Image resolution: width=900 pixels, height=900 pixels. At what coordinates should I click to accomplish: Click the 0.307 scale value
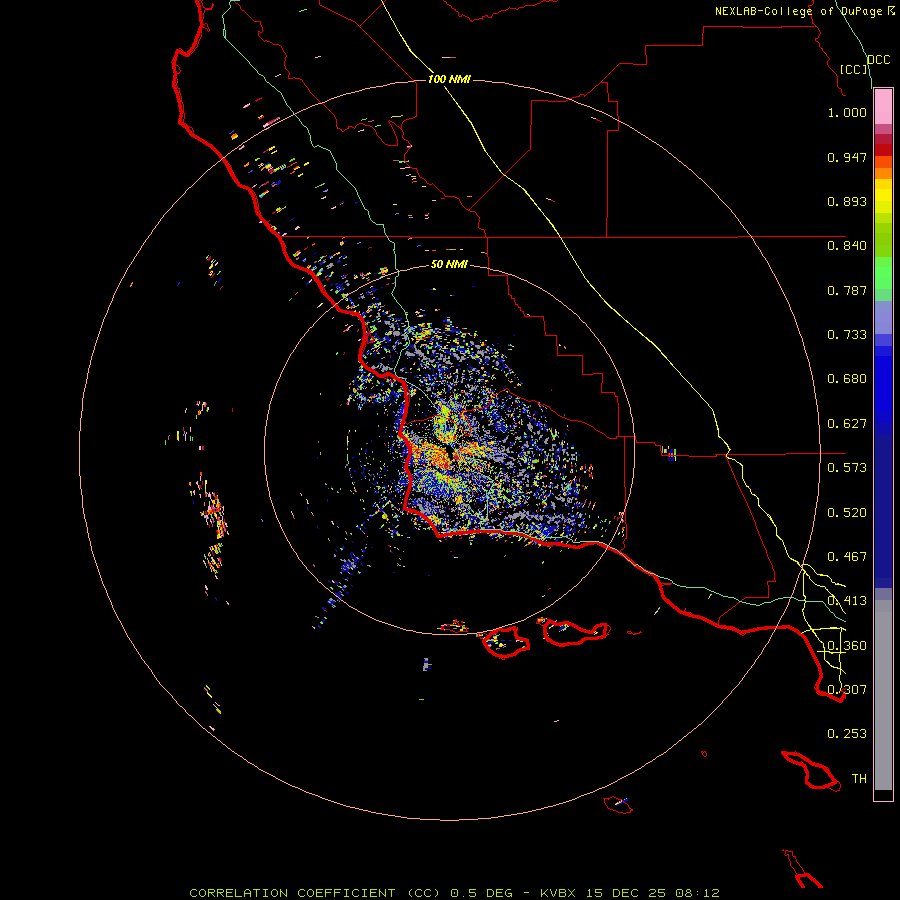click(x=847, y=690)
